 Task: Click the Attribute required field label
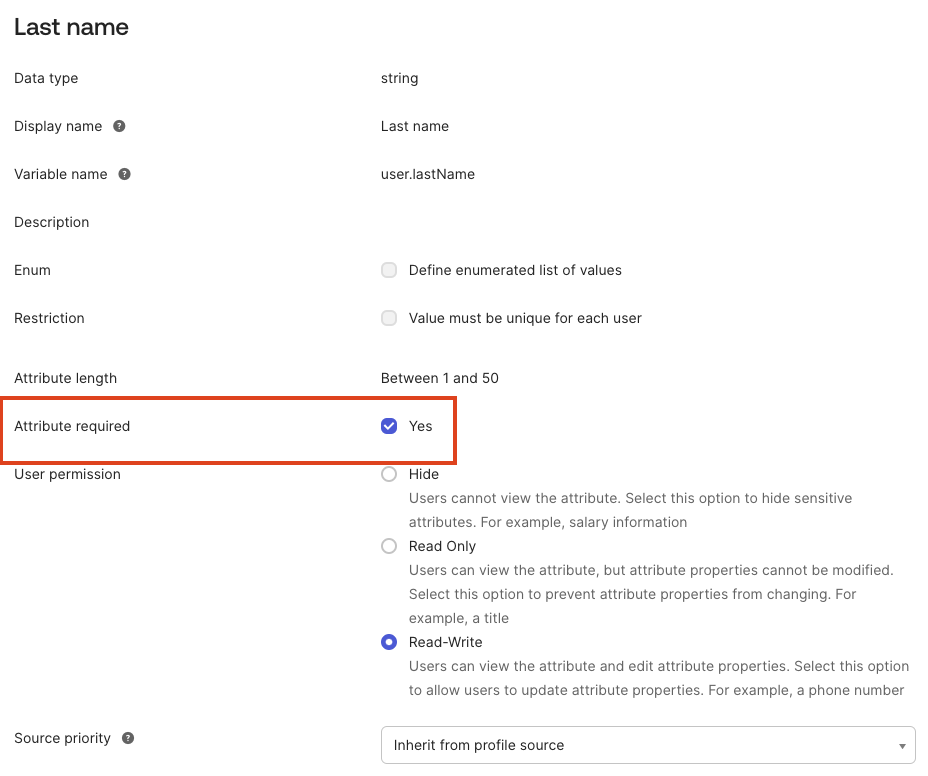[72, 426]
